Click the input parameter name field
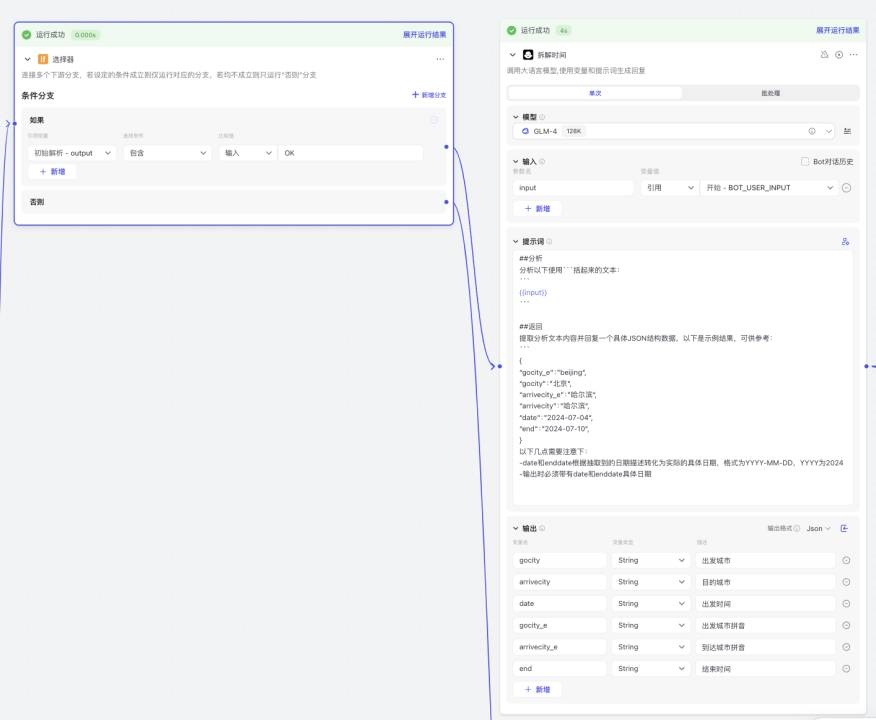 point(573,188)
